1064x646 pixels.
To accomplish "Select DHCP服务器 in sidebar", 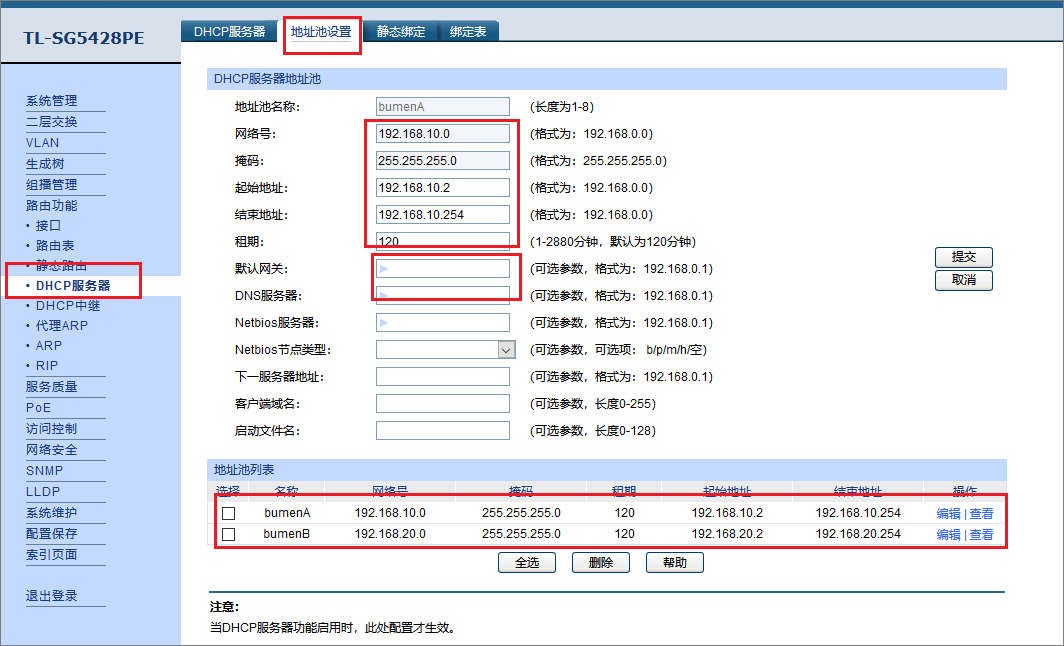I will 73,286.
